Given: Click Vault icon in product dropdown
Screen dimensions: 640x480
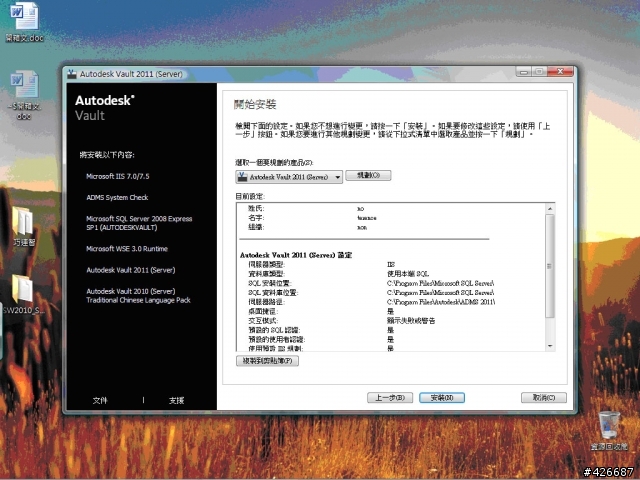Looking at the screenshot, I should (242, 177).
